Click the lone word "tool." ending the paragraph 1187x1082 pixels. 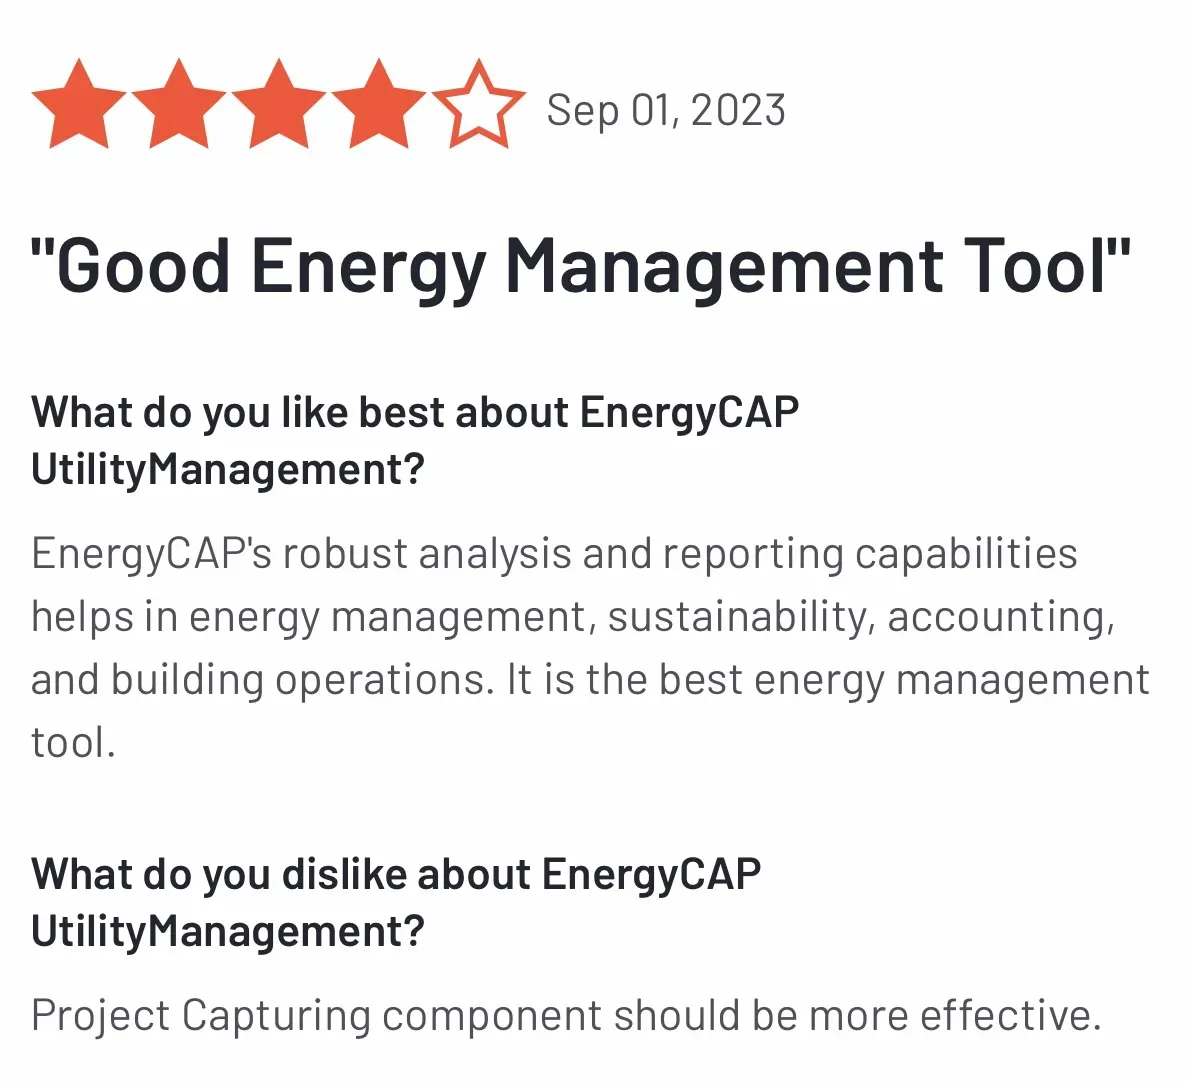[x=73, y=743]
